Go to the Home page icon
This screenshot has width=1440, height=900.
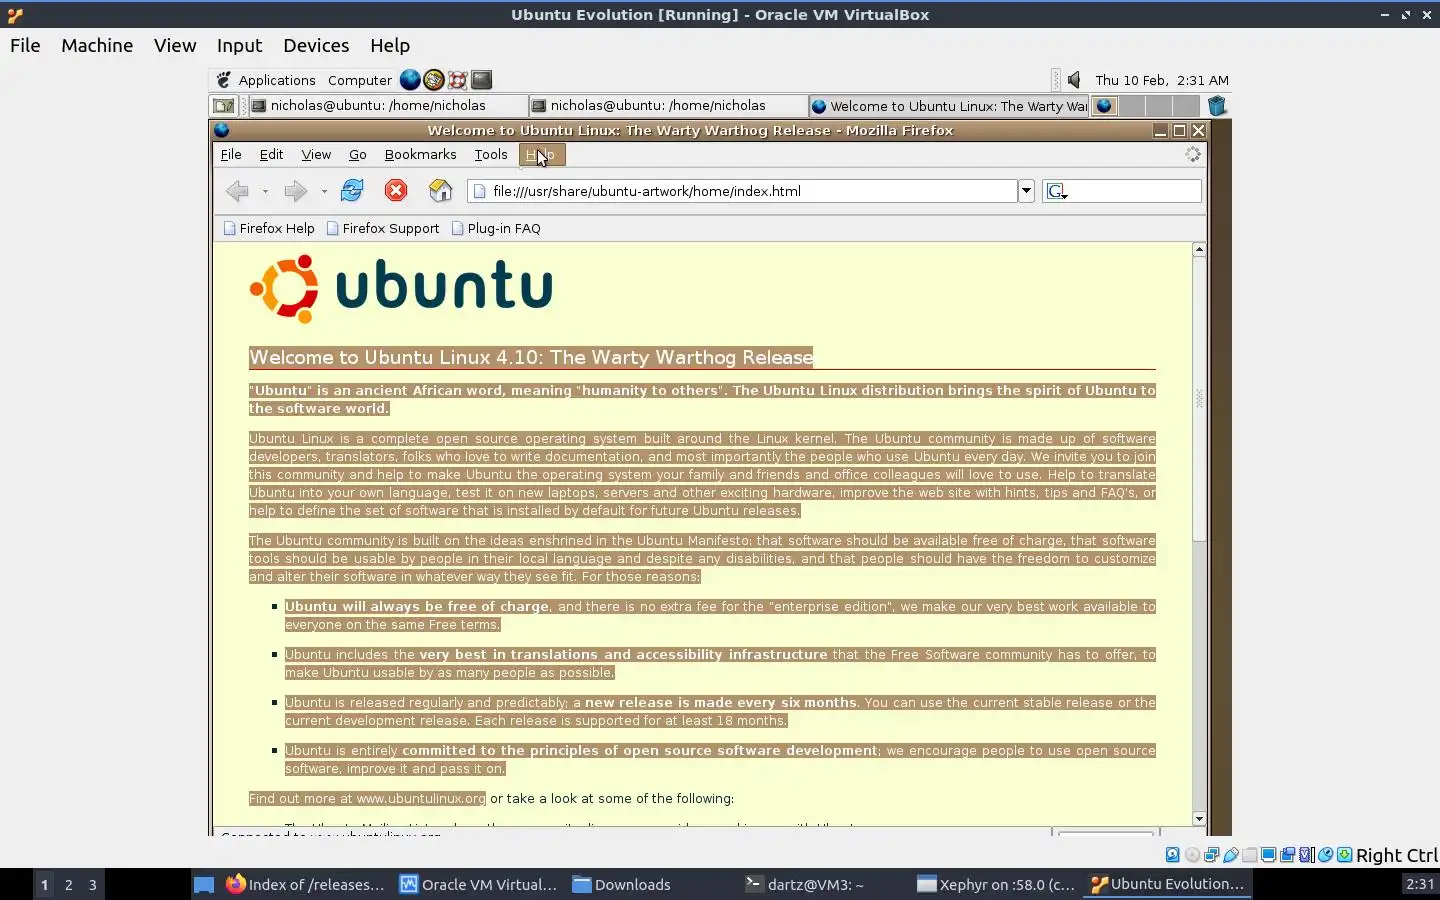pos(440,190)
